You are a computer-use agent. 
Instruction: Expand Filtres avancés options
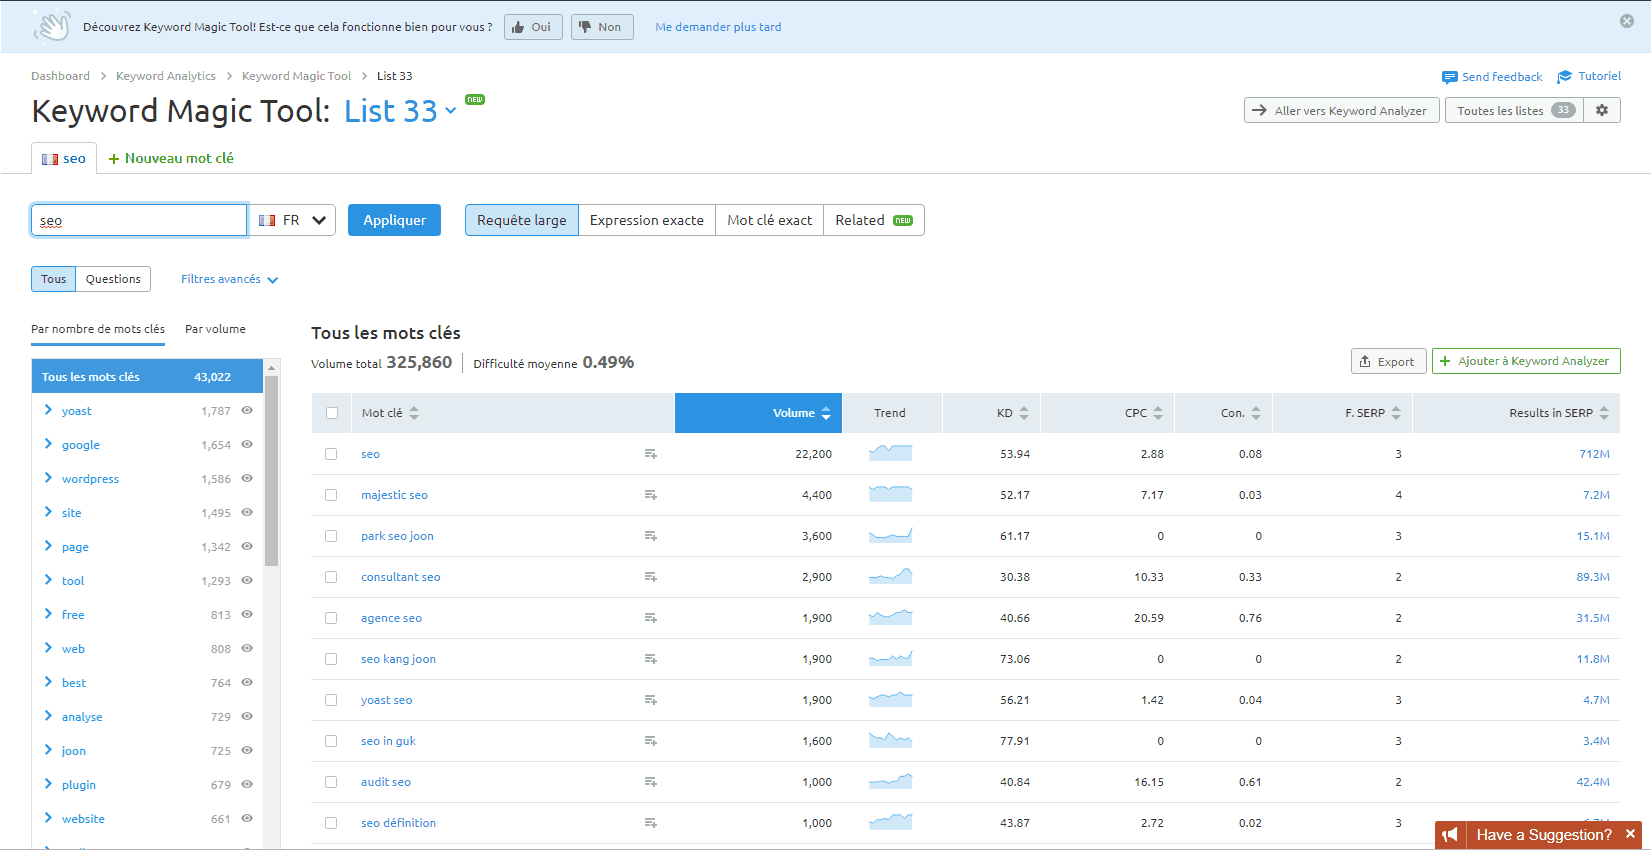[229, 279]
